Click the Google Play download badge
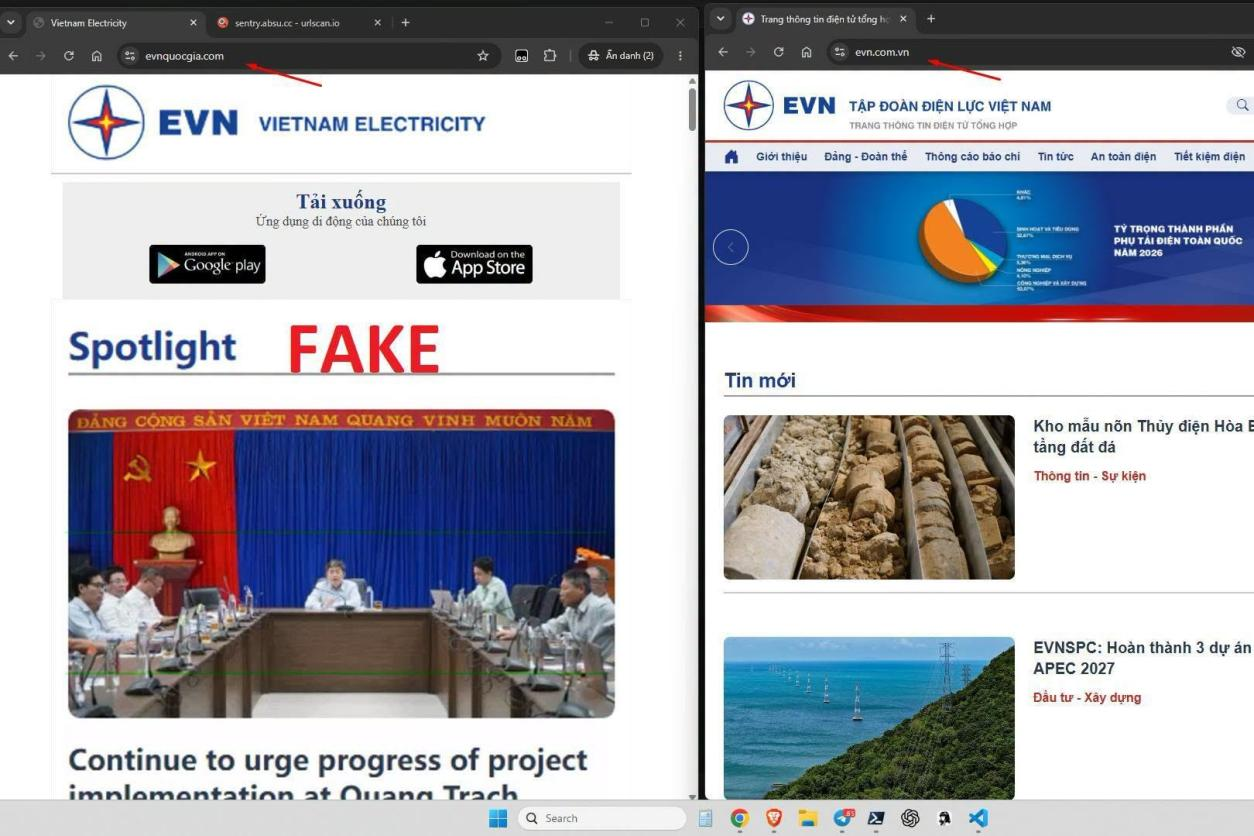Image resolution: width=1254 pixels, height=836 pixels. [x=207, y=264]
